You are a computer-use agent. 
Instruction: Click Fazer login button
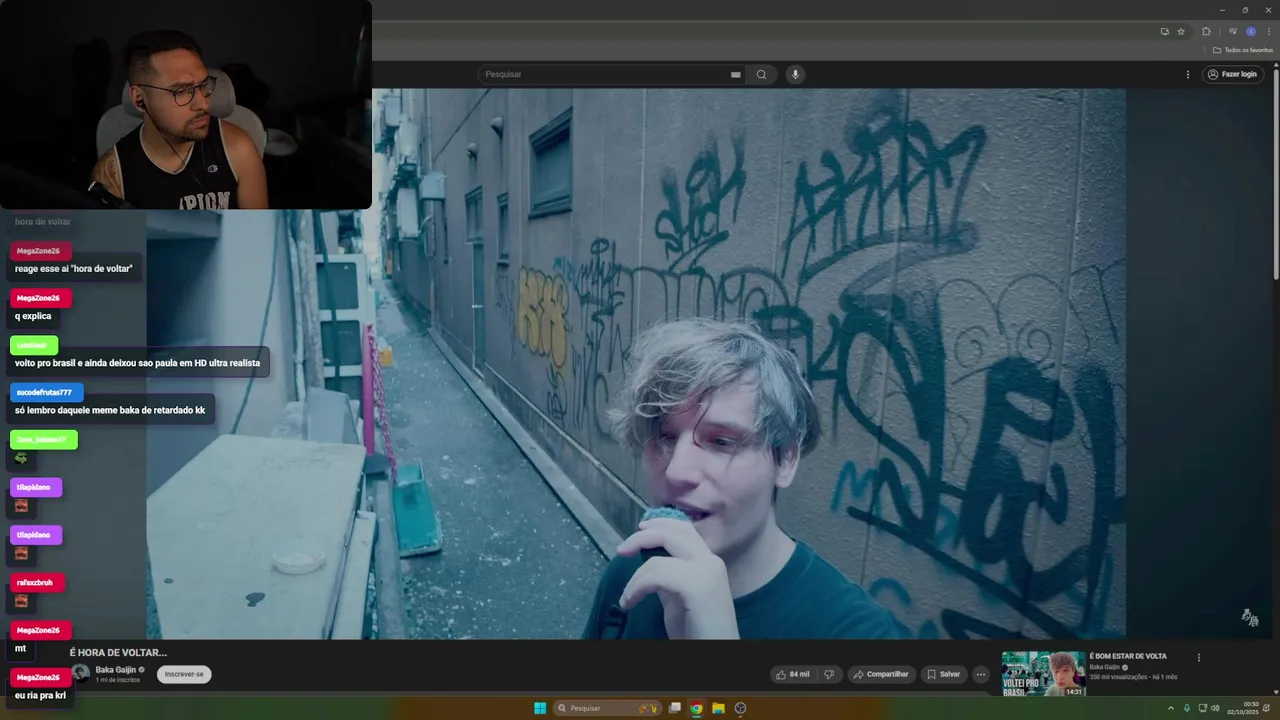point(1233,74)
